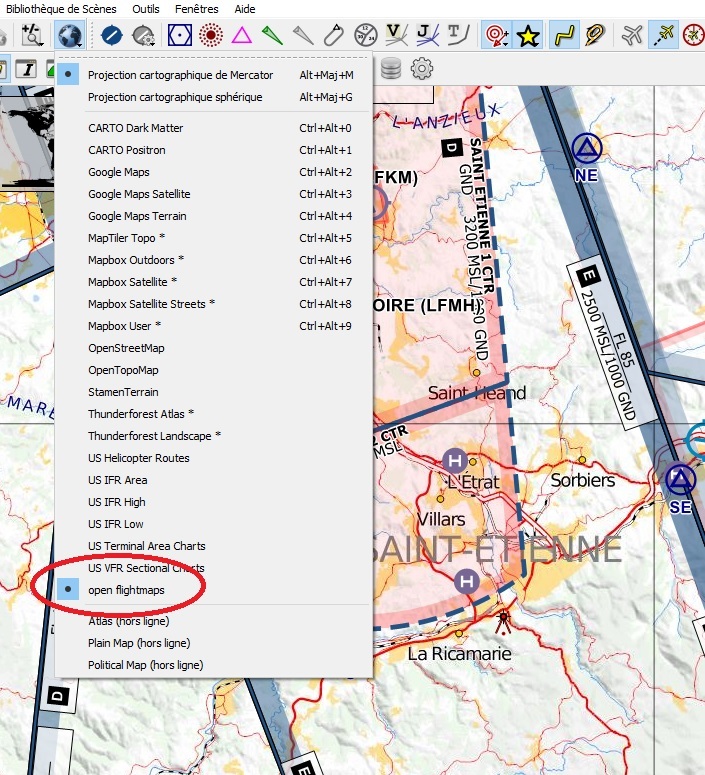Click the SE reporting point triangle on map
The image size is (705, 775).
tap(680, 478)
